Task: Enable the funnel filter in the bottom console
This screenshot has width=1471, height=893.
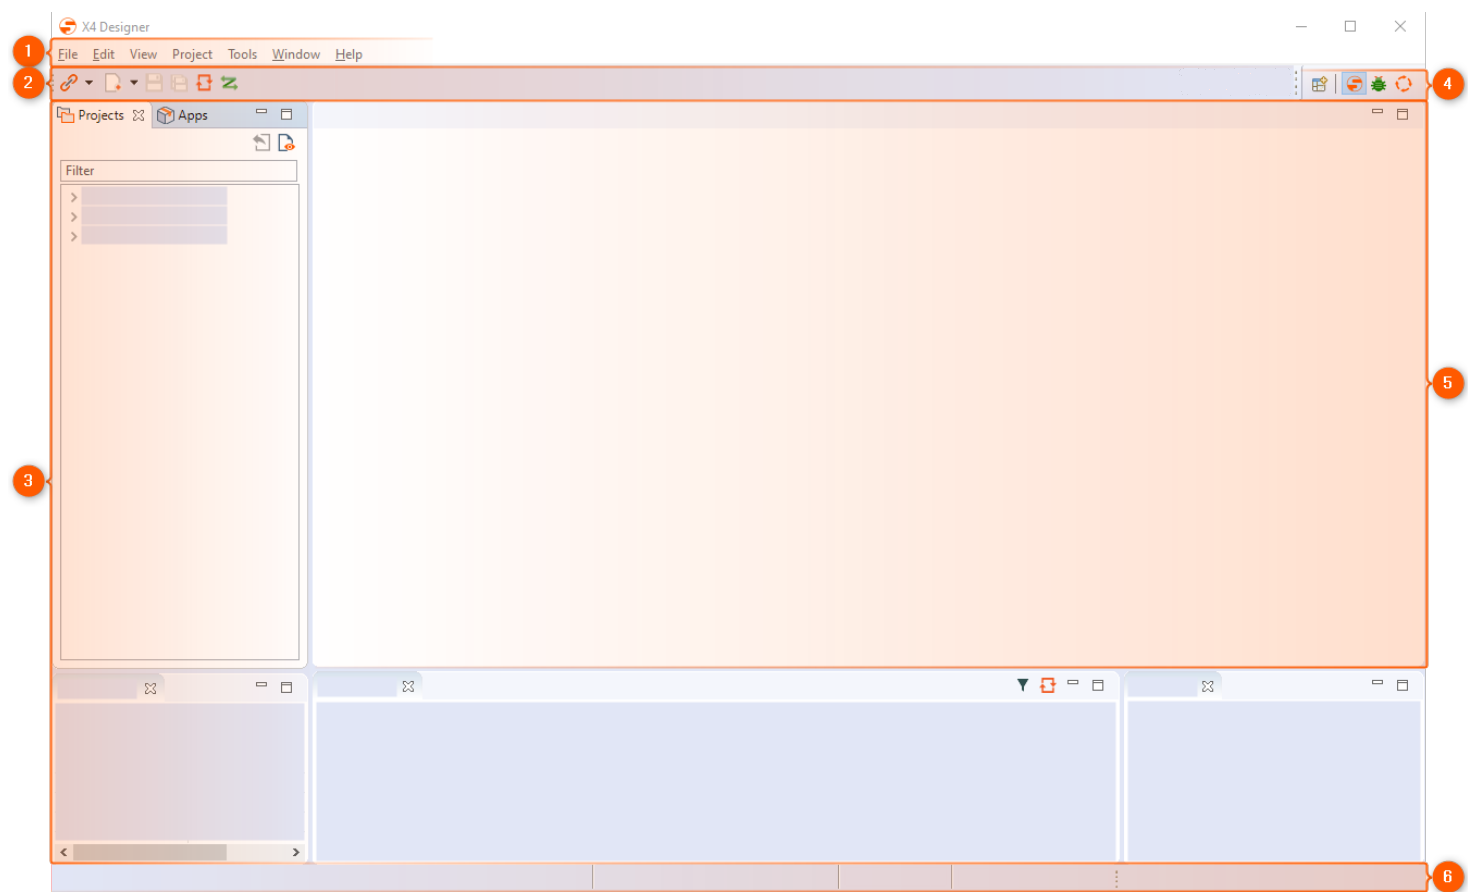Action: tap(1022, 685)
